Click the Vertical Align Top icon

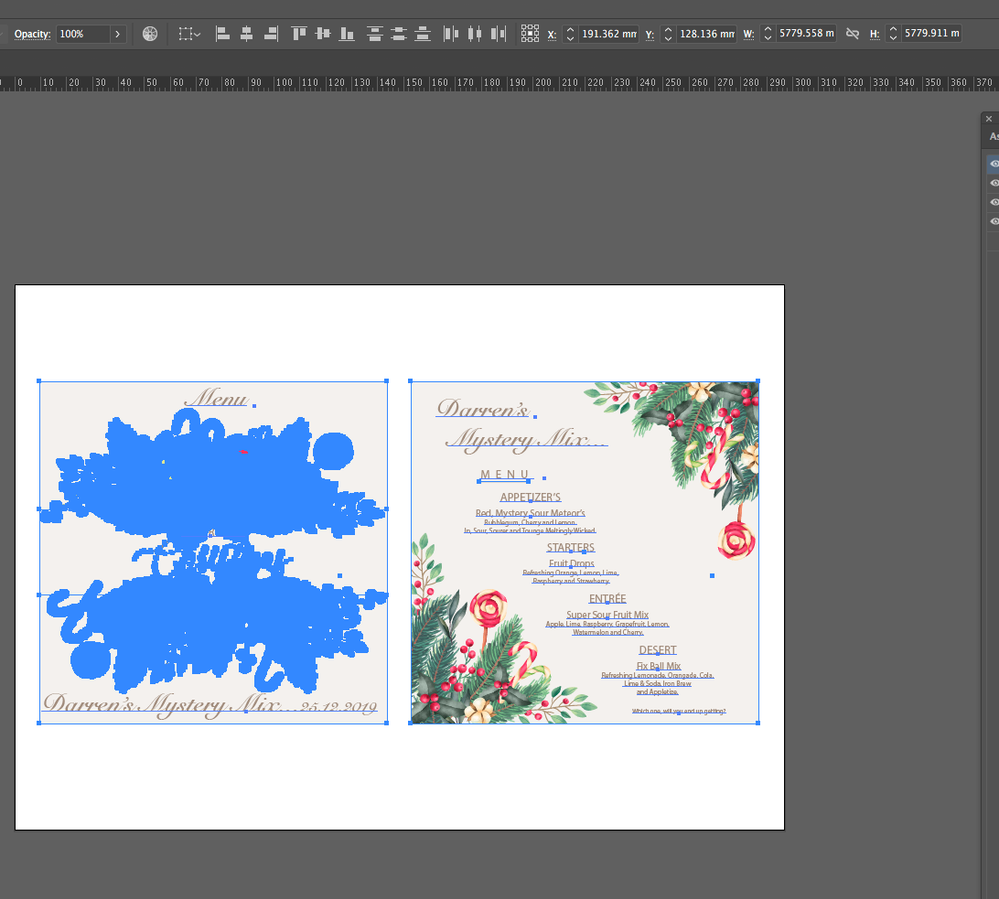pyautogui.click(x=298, y=33)
